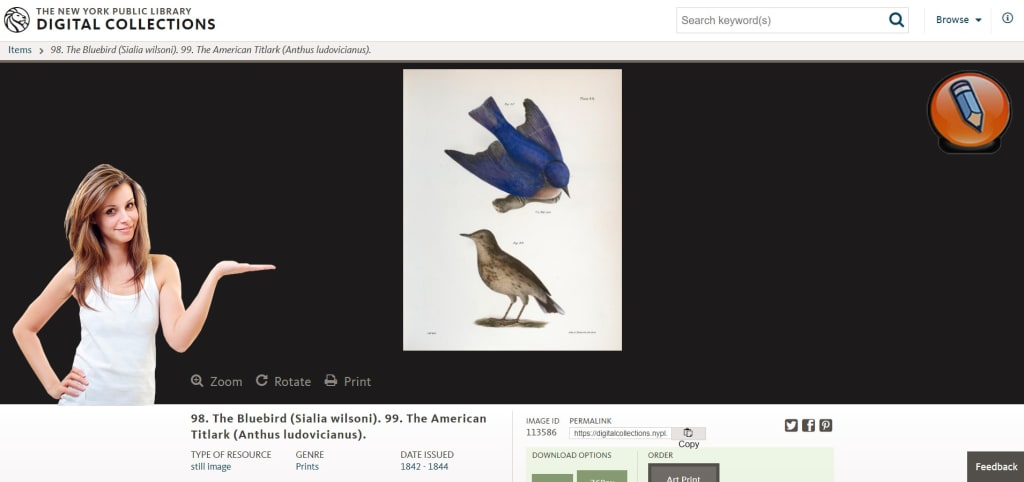Click the bluebird print image

tap(512, 210)
